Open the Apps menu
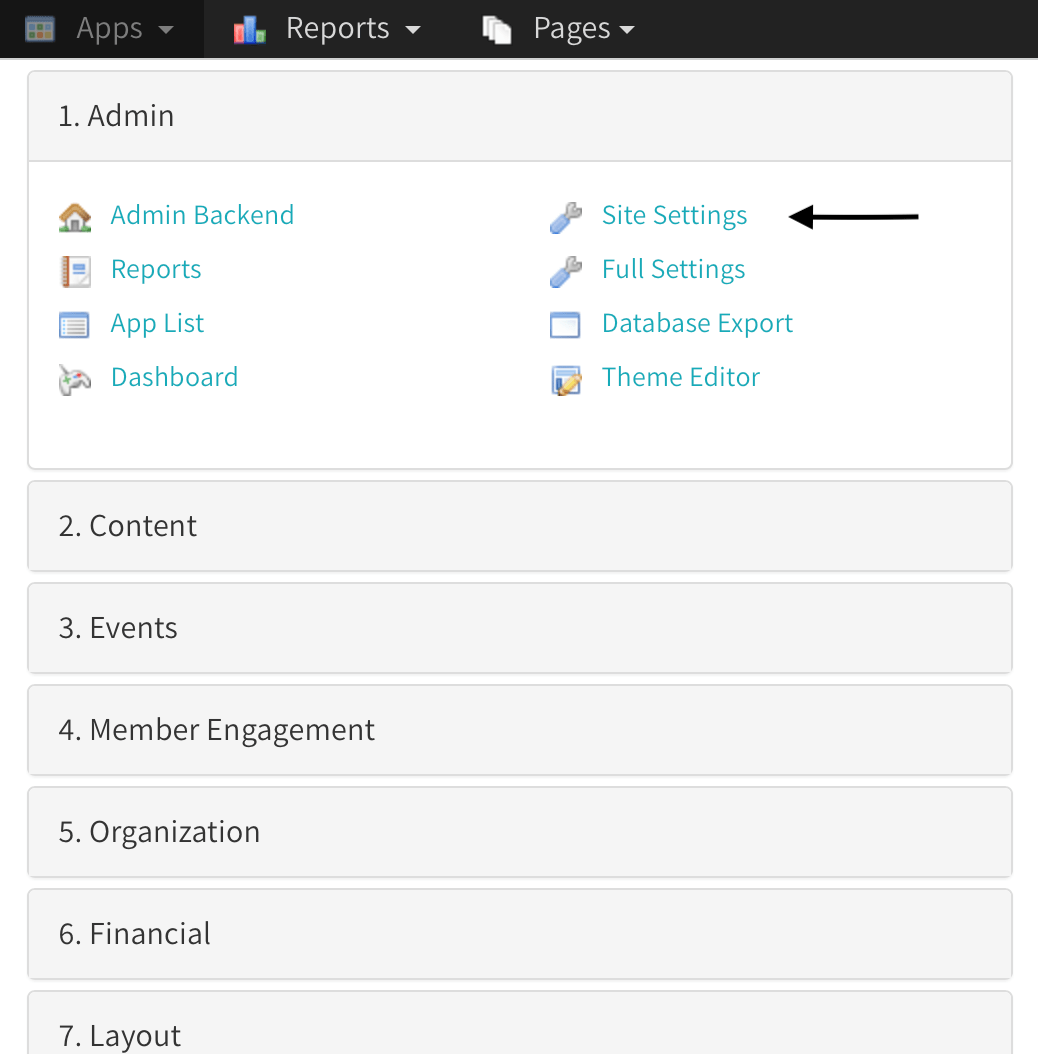The width and height of the screenshot is (1038, 1054). click(x=109, y=28)
